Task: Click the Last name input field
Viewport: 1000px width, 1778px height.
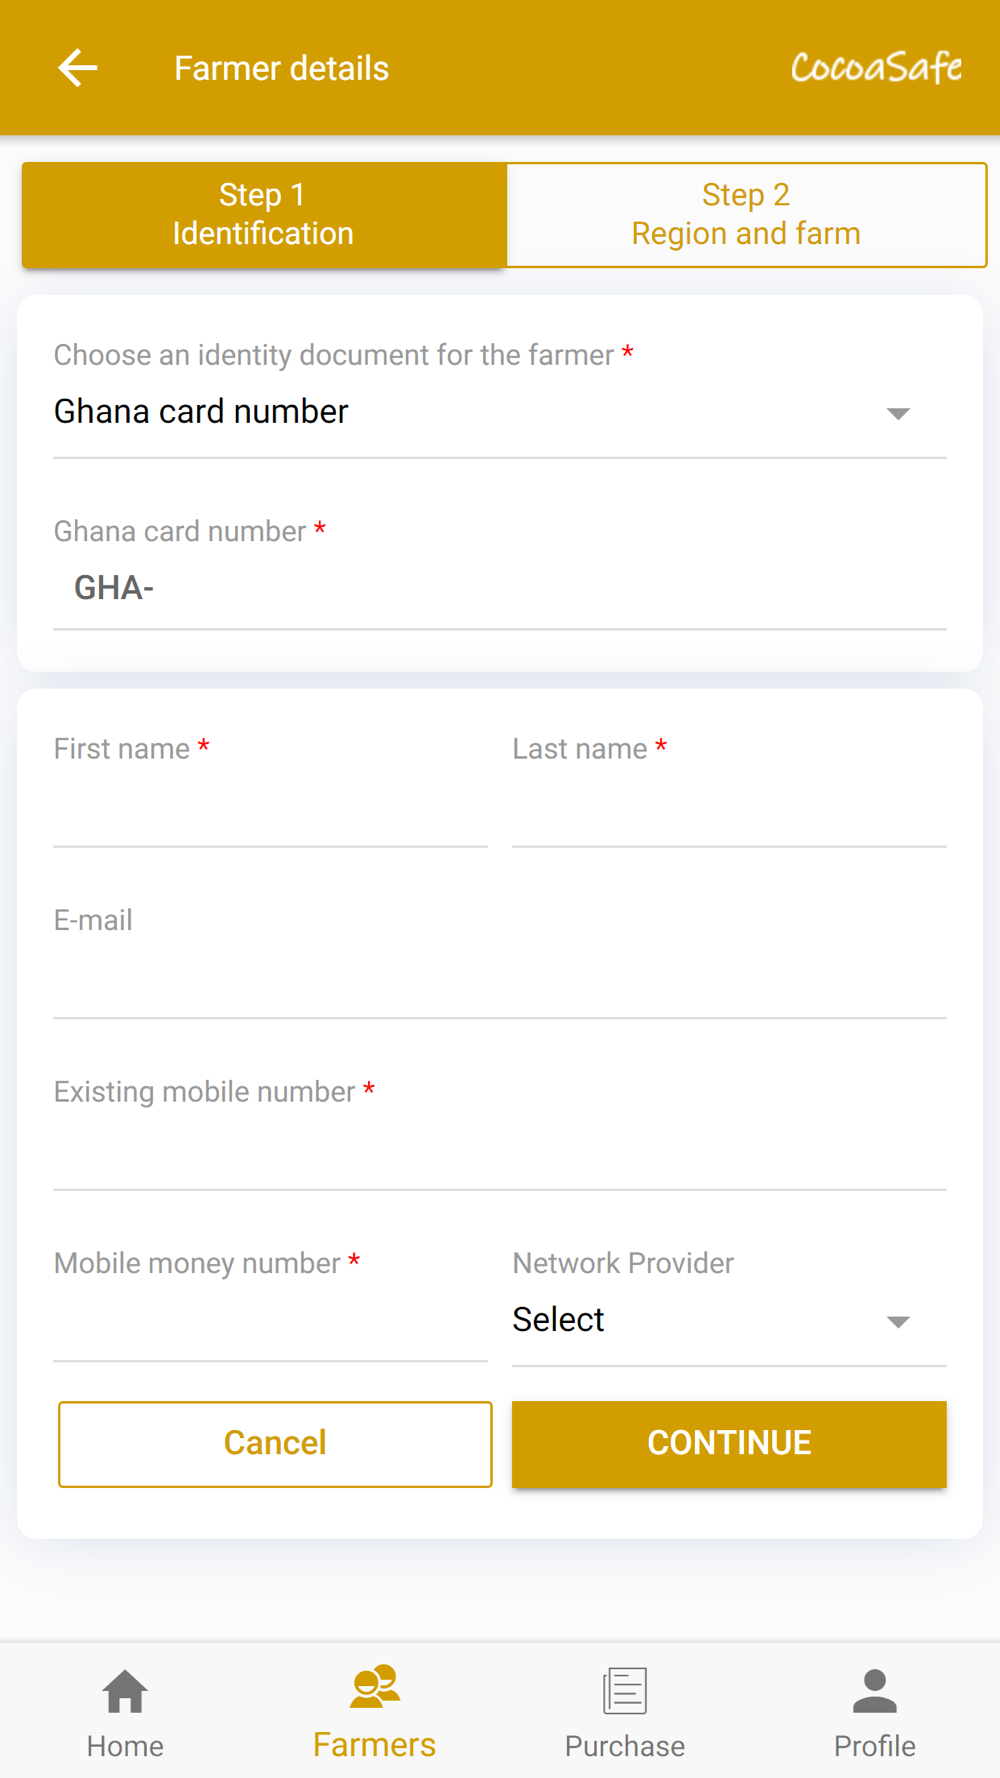Action: click(x=729, y=812)
